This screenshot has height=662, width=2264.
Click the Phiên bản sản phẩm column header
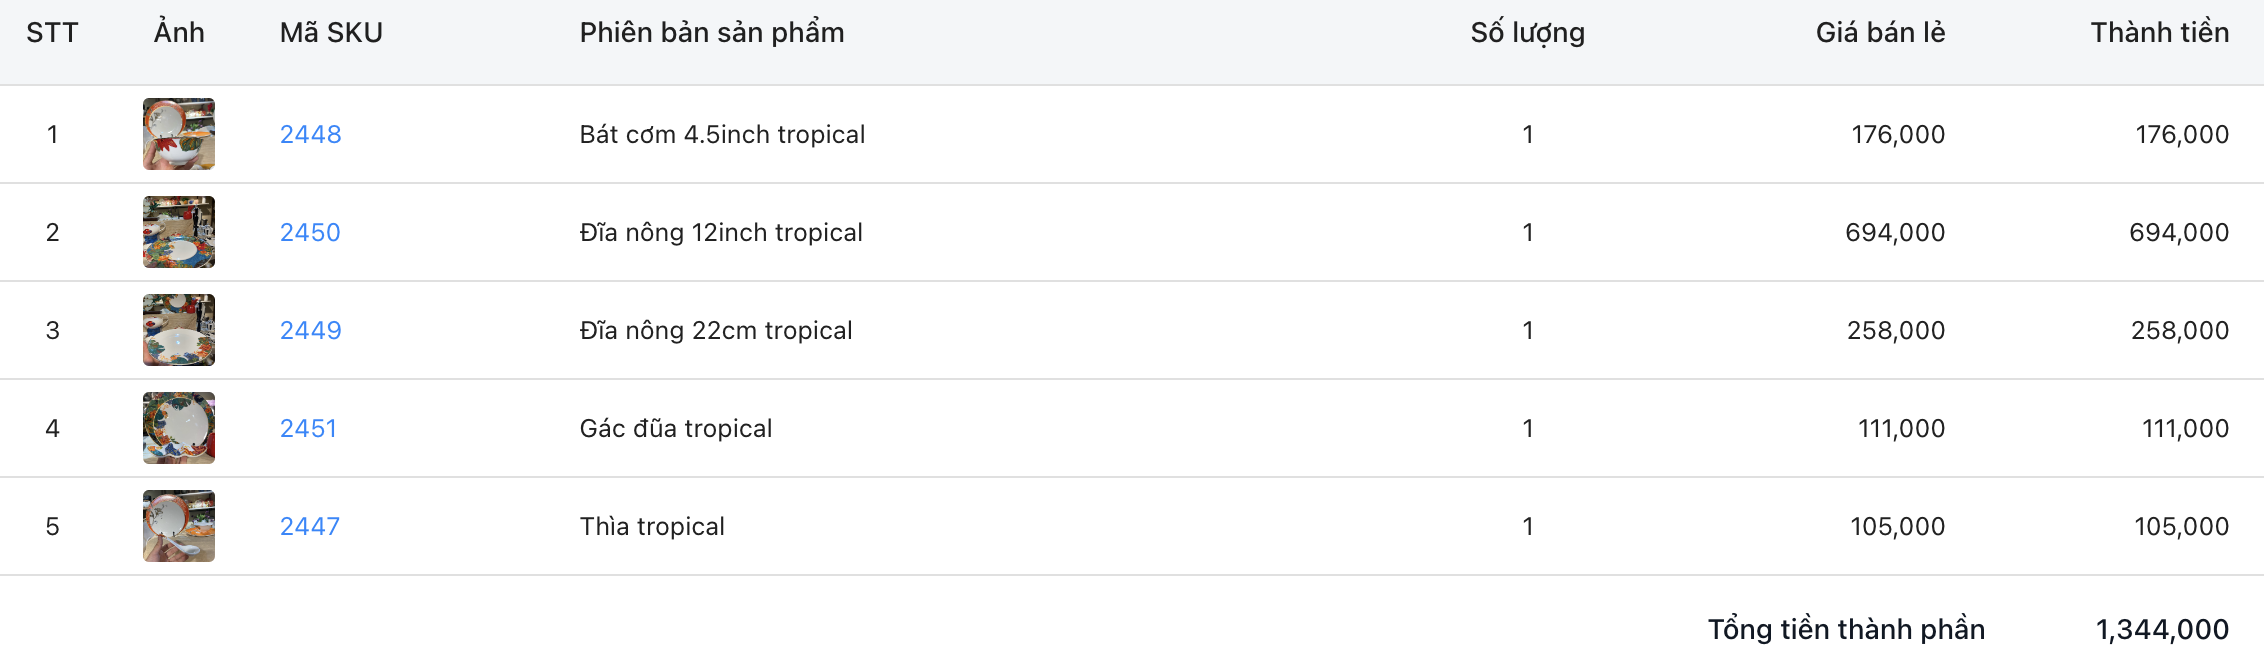[x=711, y=33]
